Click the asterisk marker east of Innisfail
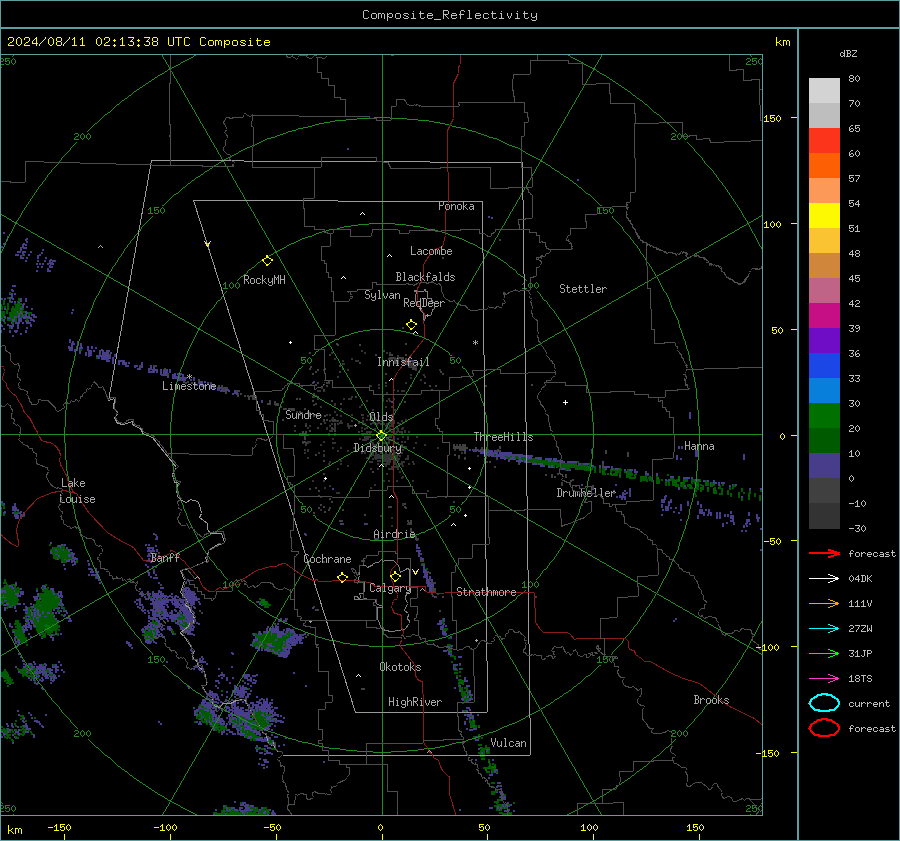Viewport: 900px width, 841px height. point(475,343)
